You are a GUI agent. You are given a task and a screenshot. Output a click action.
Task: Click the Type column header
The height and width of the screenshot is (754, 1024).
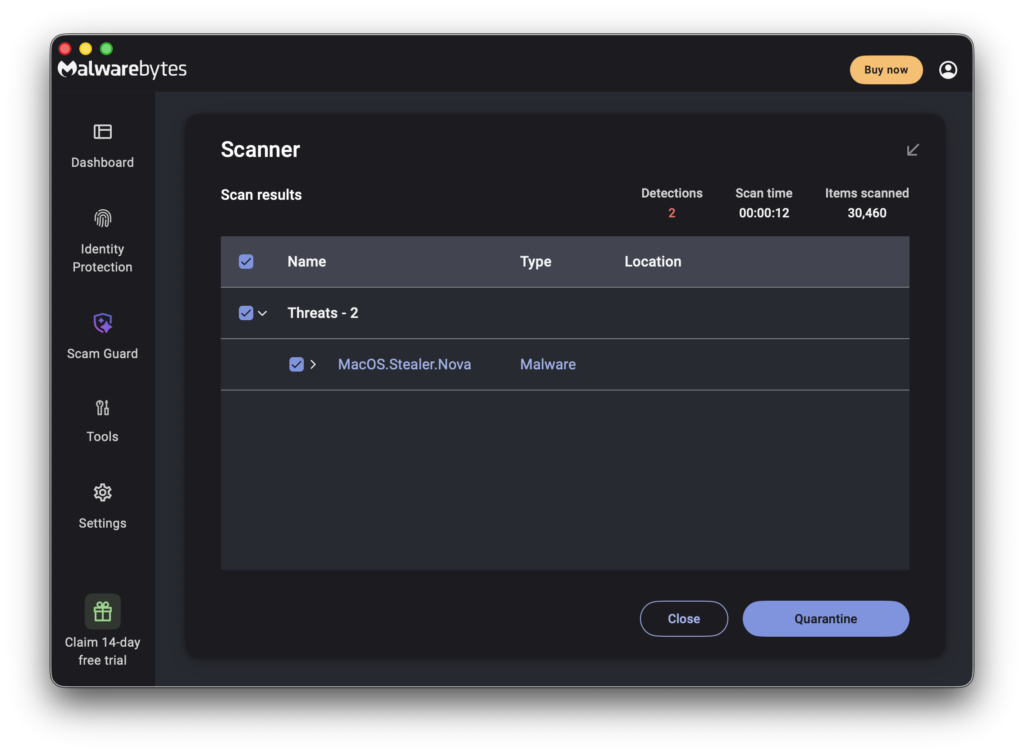[x=536, y=262]
